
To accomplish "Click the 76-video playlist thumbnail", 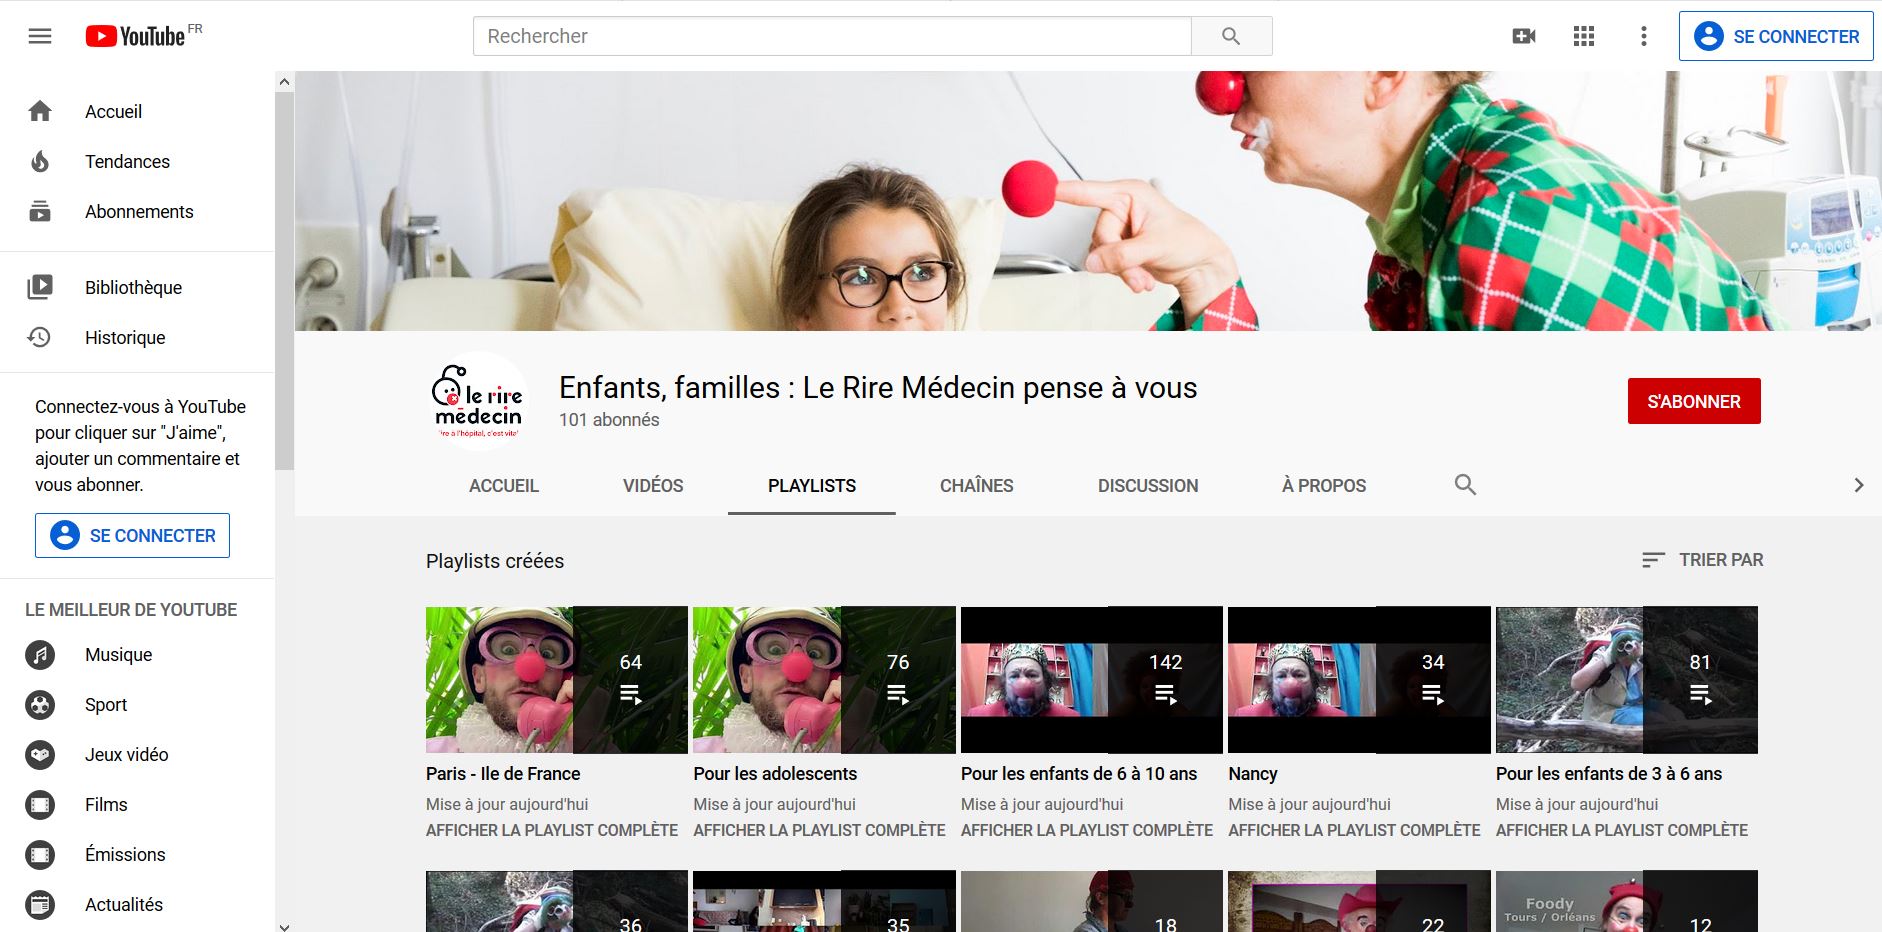I will pyautogui.click(x=824, y=680).
